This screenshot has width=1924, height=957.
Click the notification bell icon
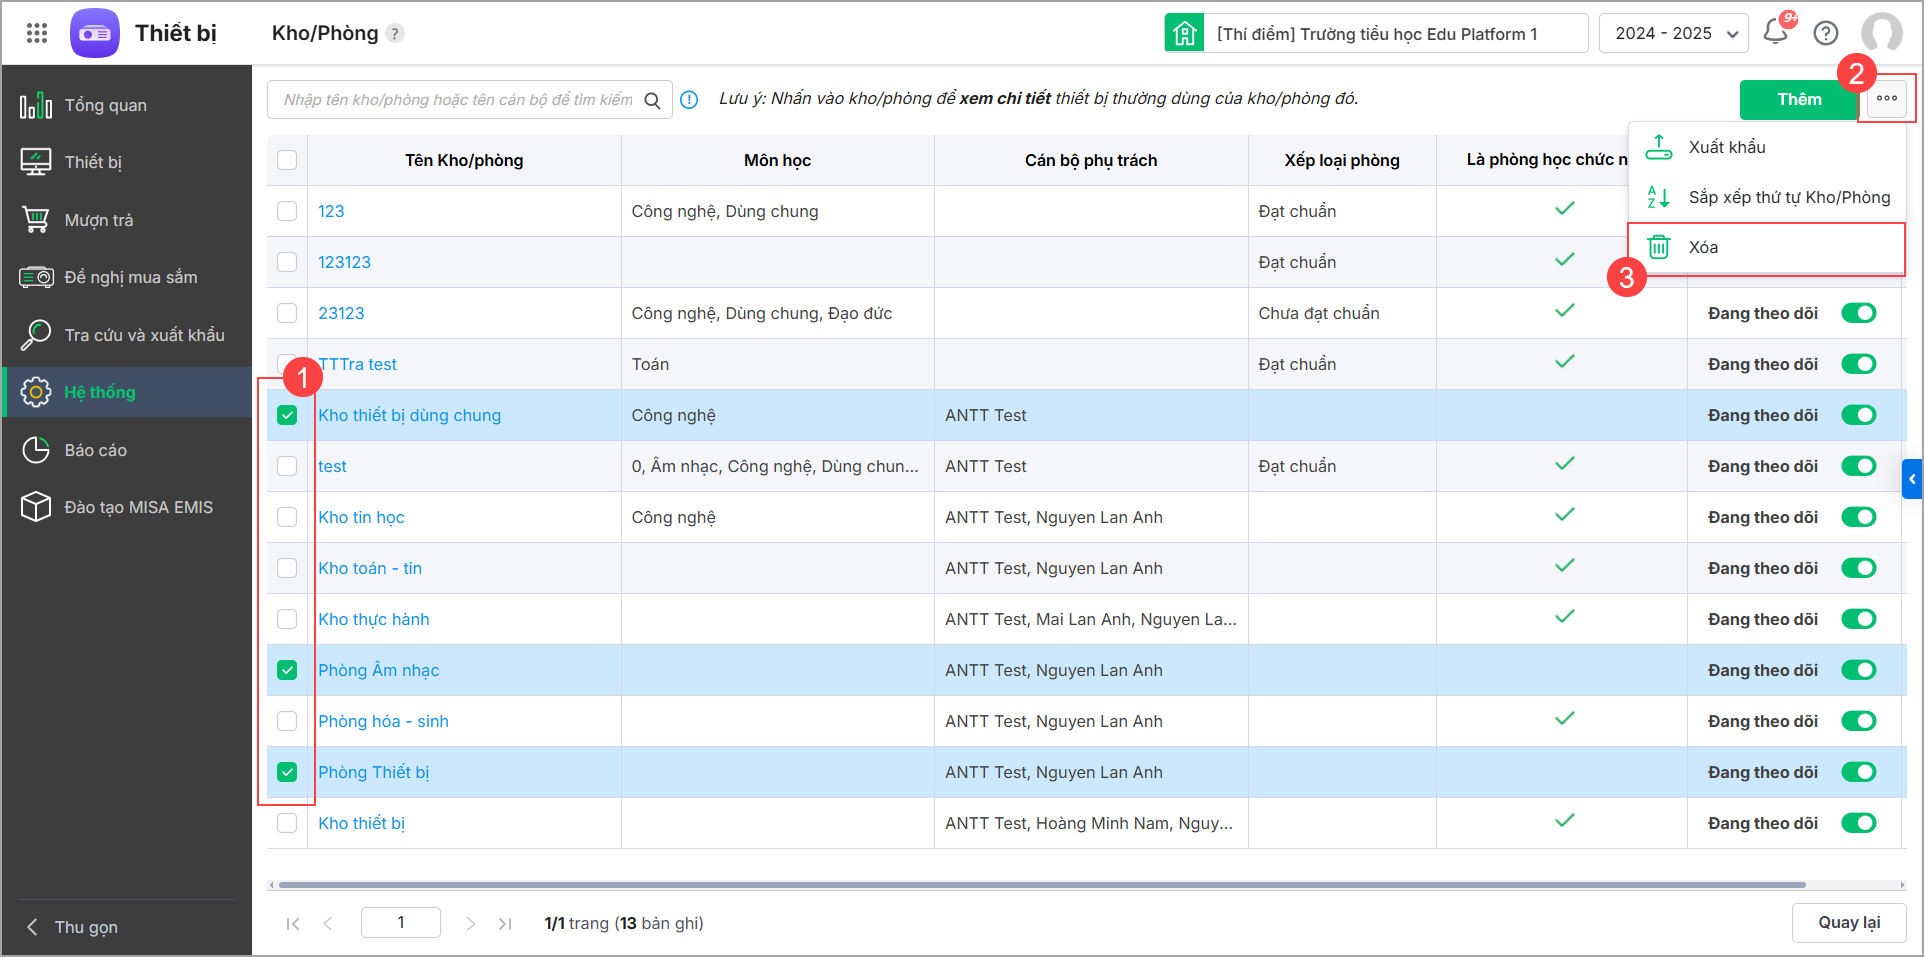coord(1776,33)
